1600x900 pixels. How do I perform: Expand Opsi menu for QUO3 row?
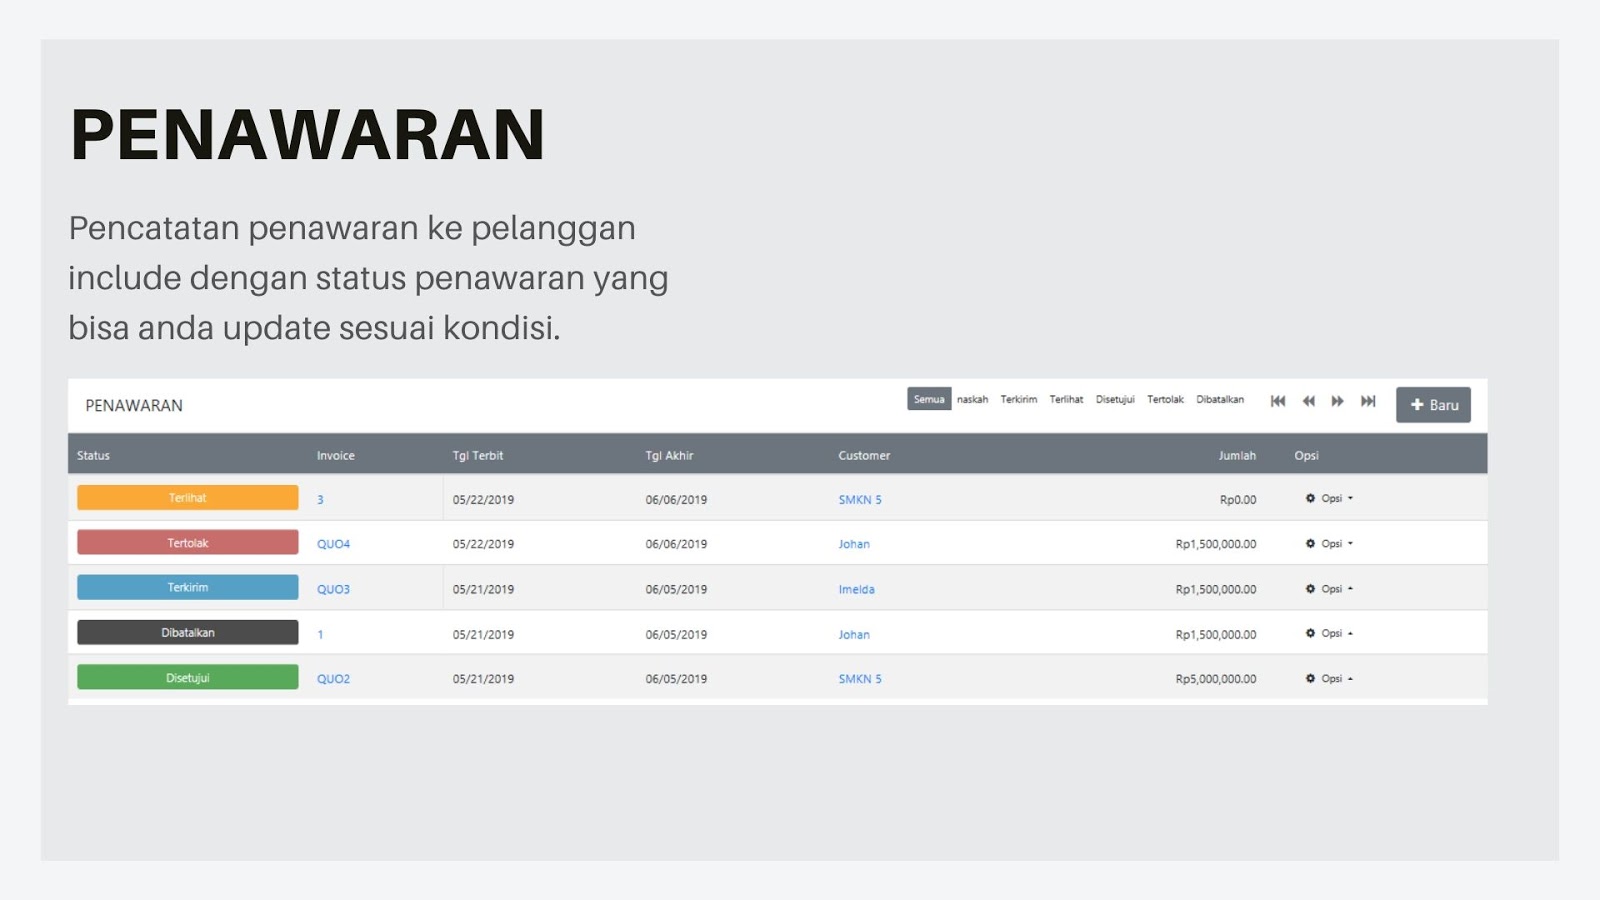pyautogui.click(x=1329, y=589)
